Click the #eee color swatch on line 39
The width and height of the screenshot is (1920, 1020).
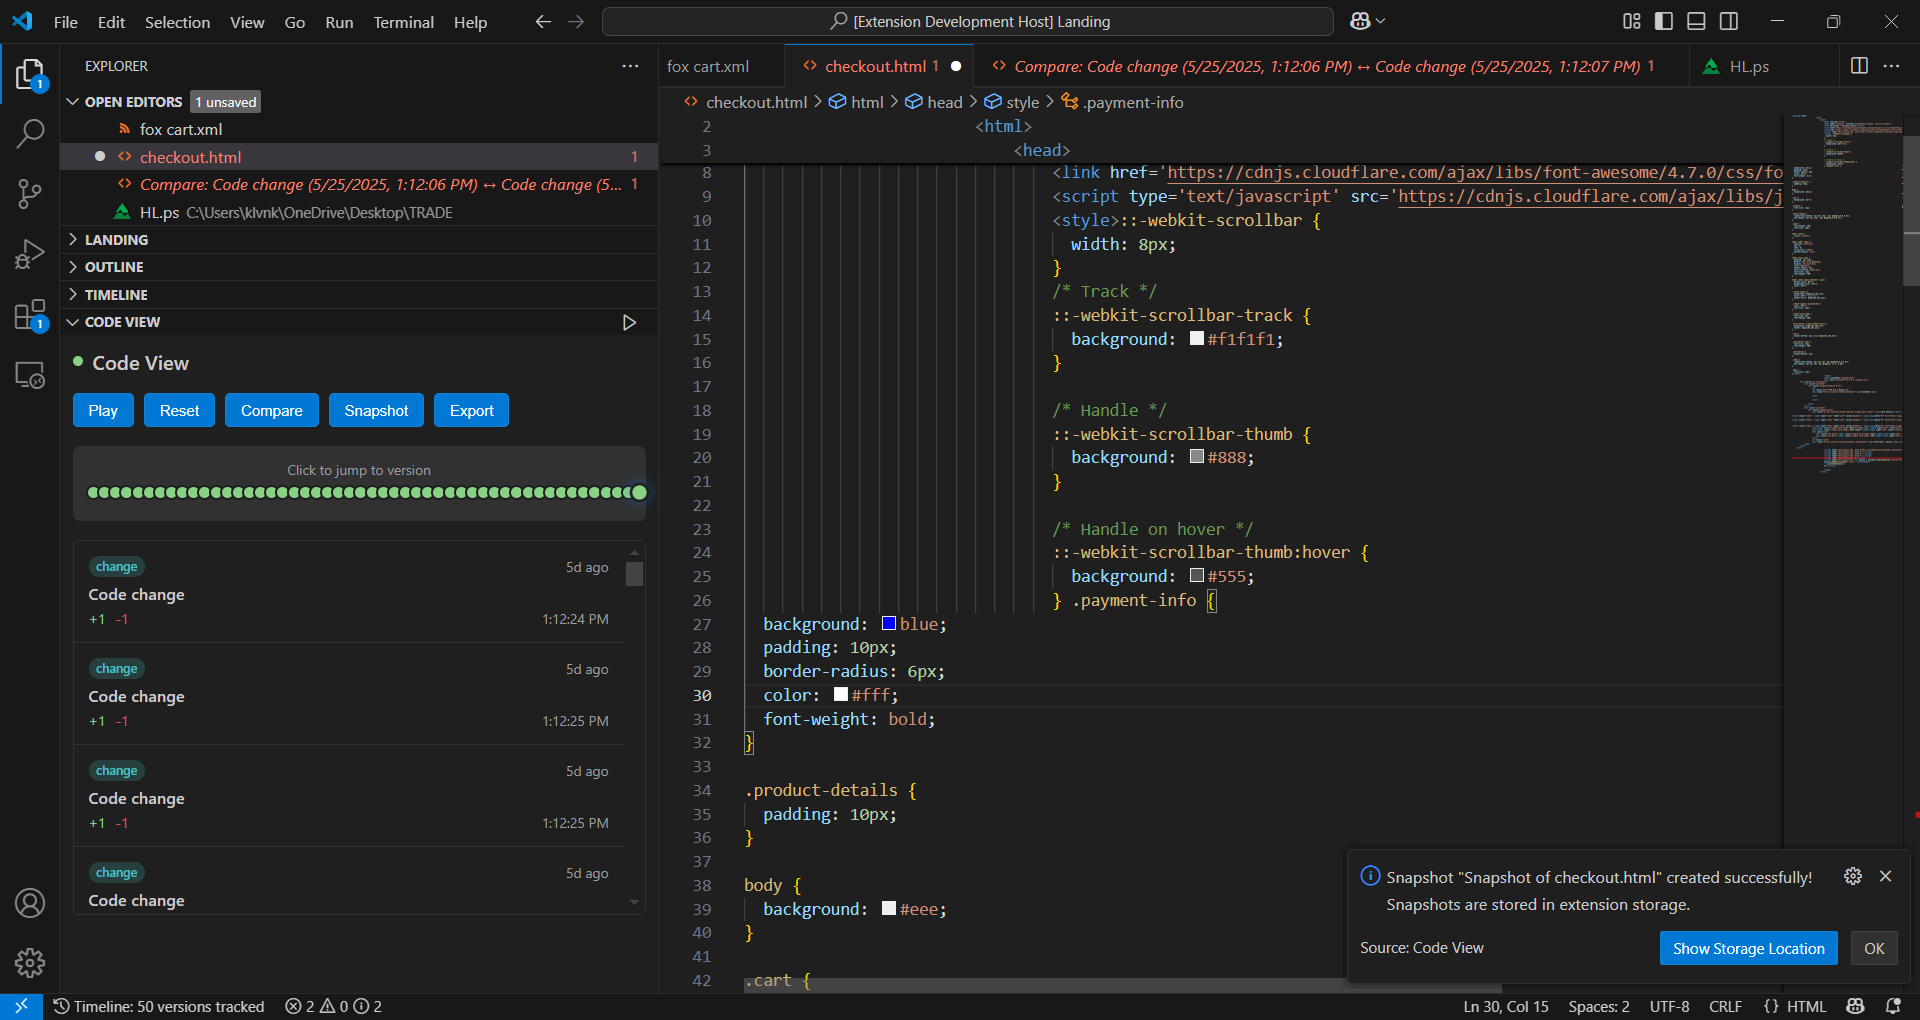[x=888, y=909]
